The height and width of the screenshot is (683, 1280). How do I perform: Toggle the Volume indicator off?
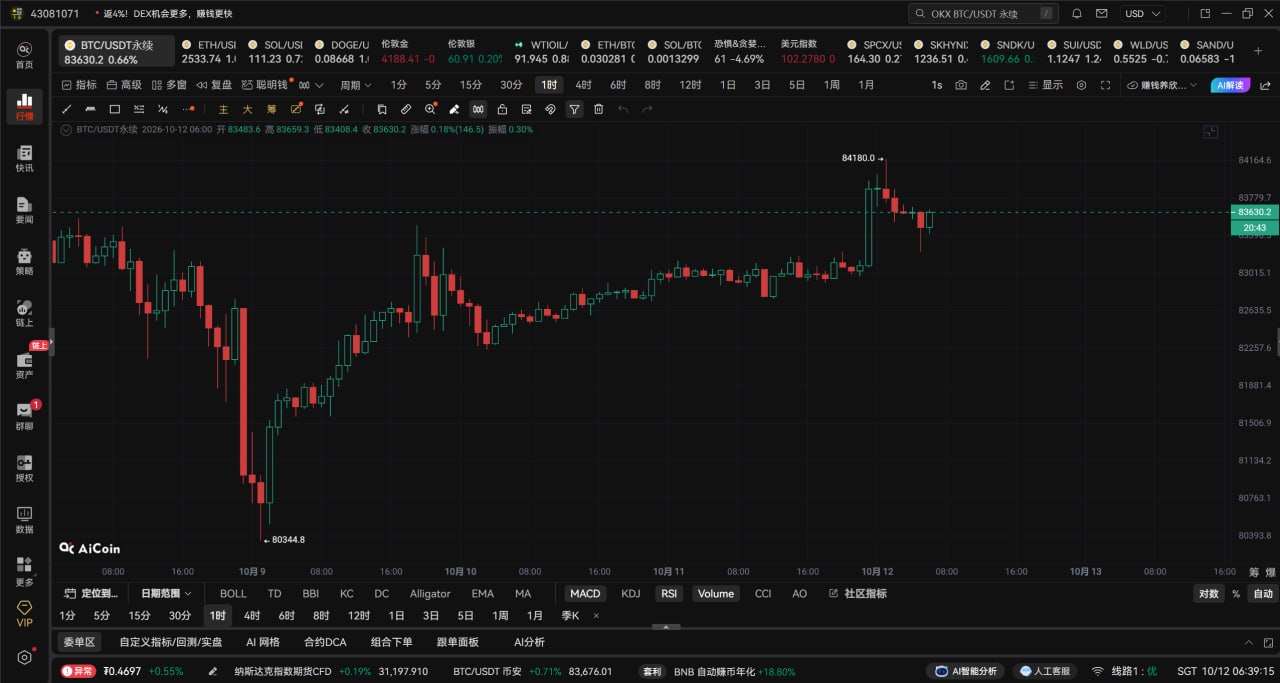tap(715, 593)
